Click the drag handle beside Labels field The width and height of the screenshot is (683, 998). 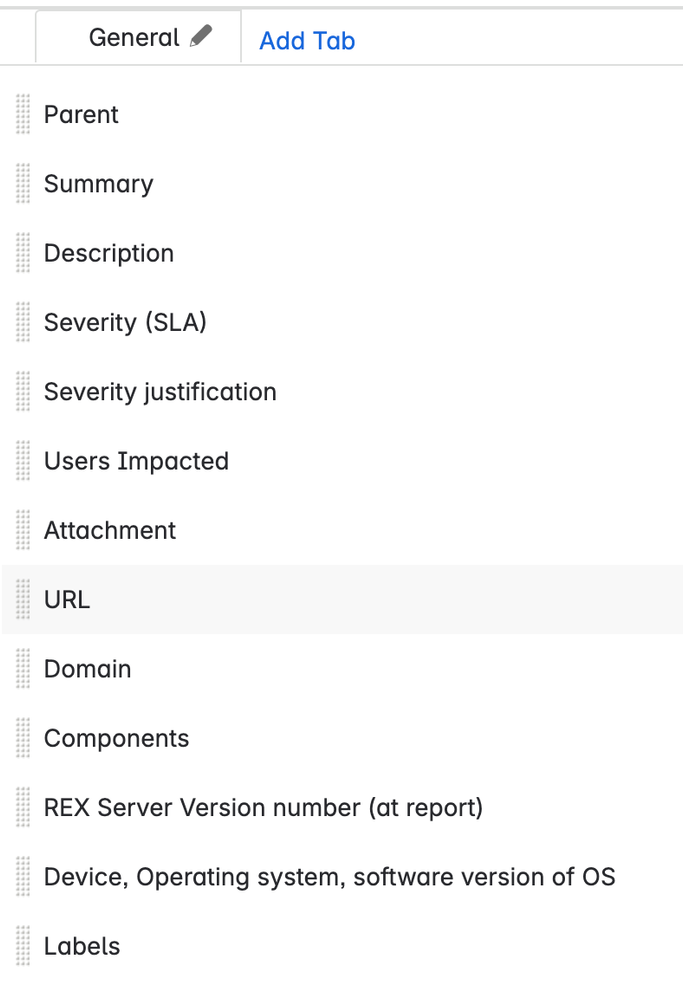point(21,946)
